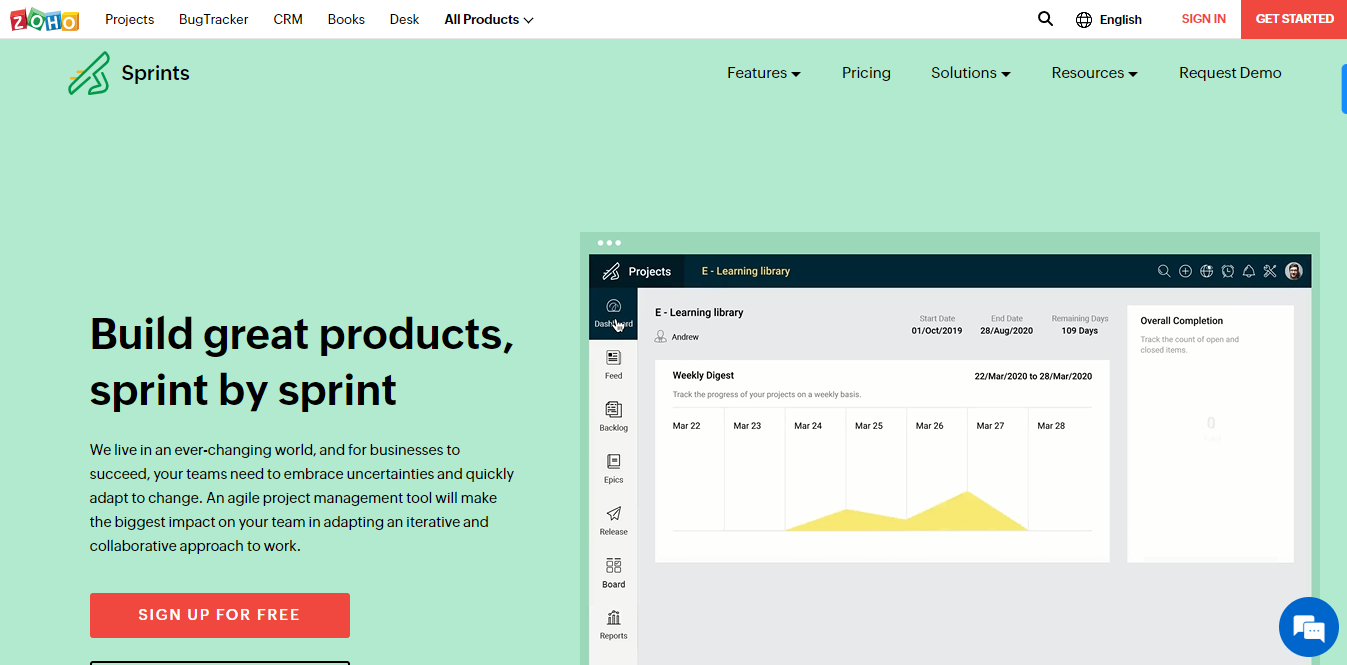This screenshot has height=665, width=1347.
Task: Click the notification bell icon
Action: (x=1249, y=271)
